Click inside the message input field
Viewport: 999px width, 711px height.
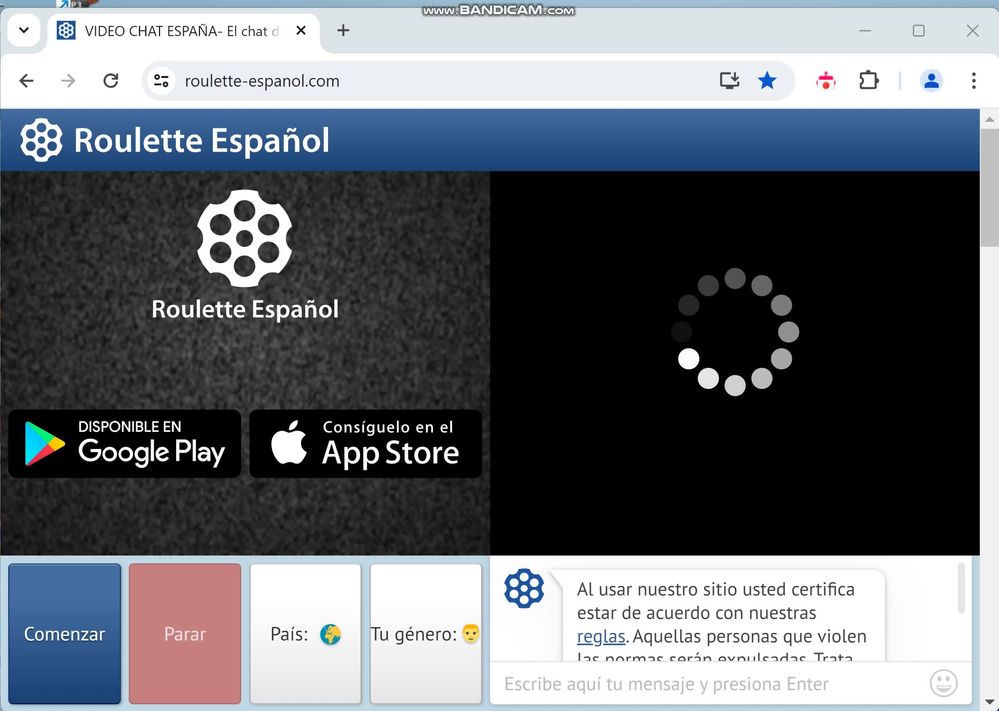coord(700,684)
